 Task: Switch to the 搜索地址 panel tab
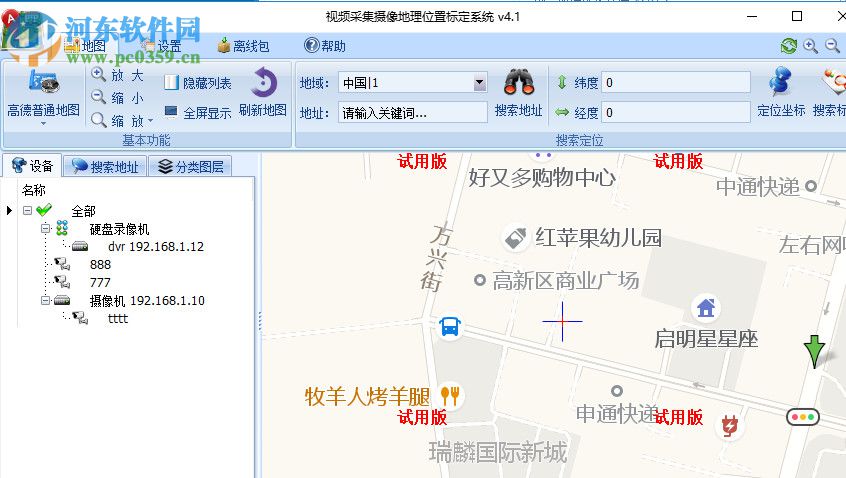tap(105, 167)
